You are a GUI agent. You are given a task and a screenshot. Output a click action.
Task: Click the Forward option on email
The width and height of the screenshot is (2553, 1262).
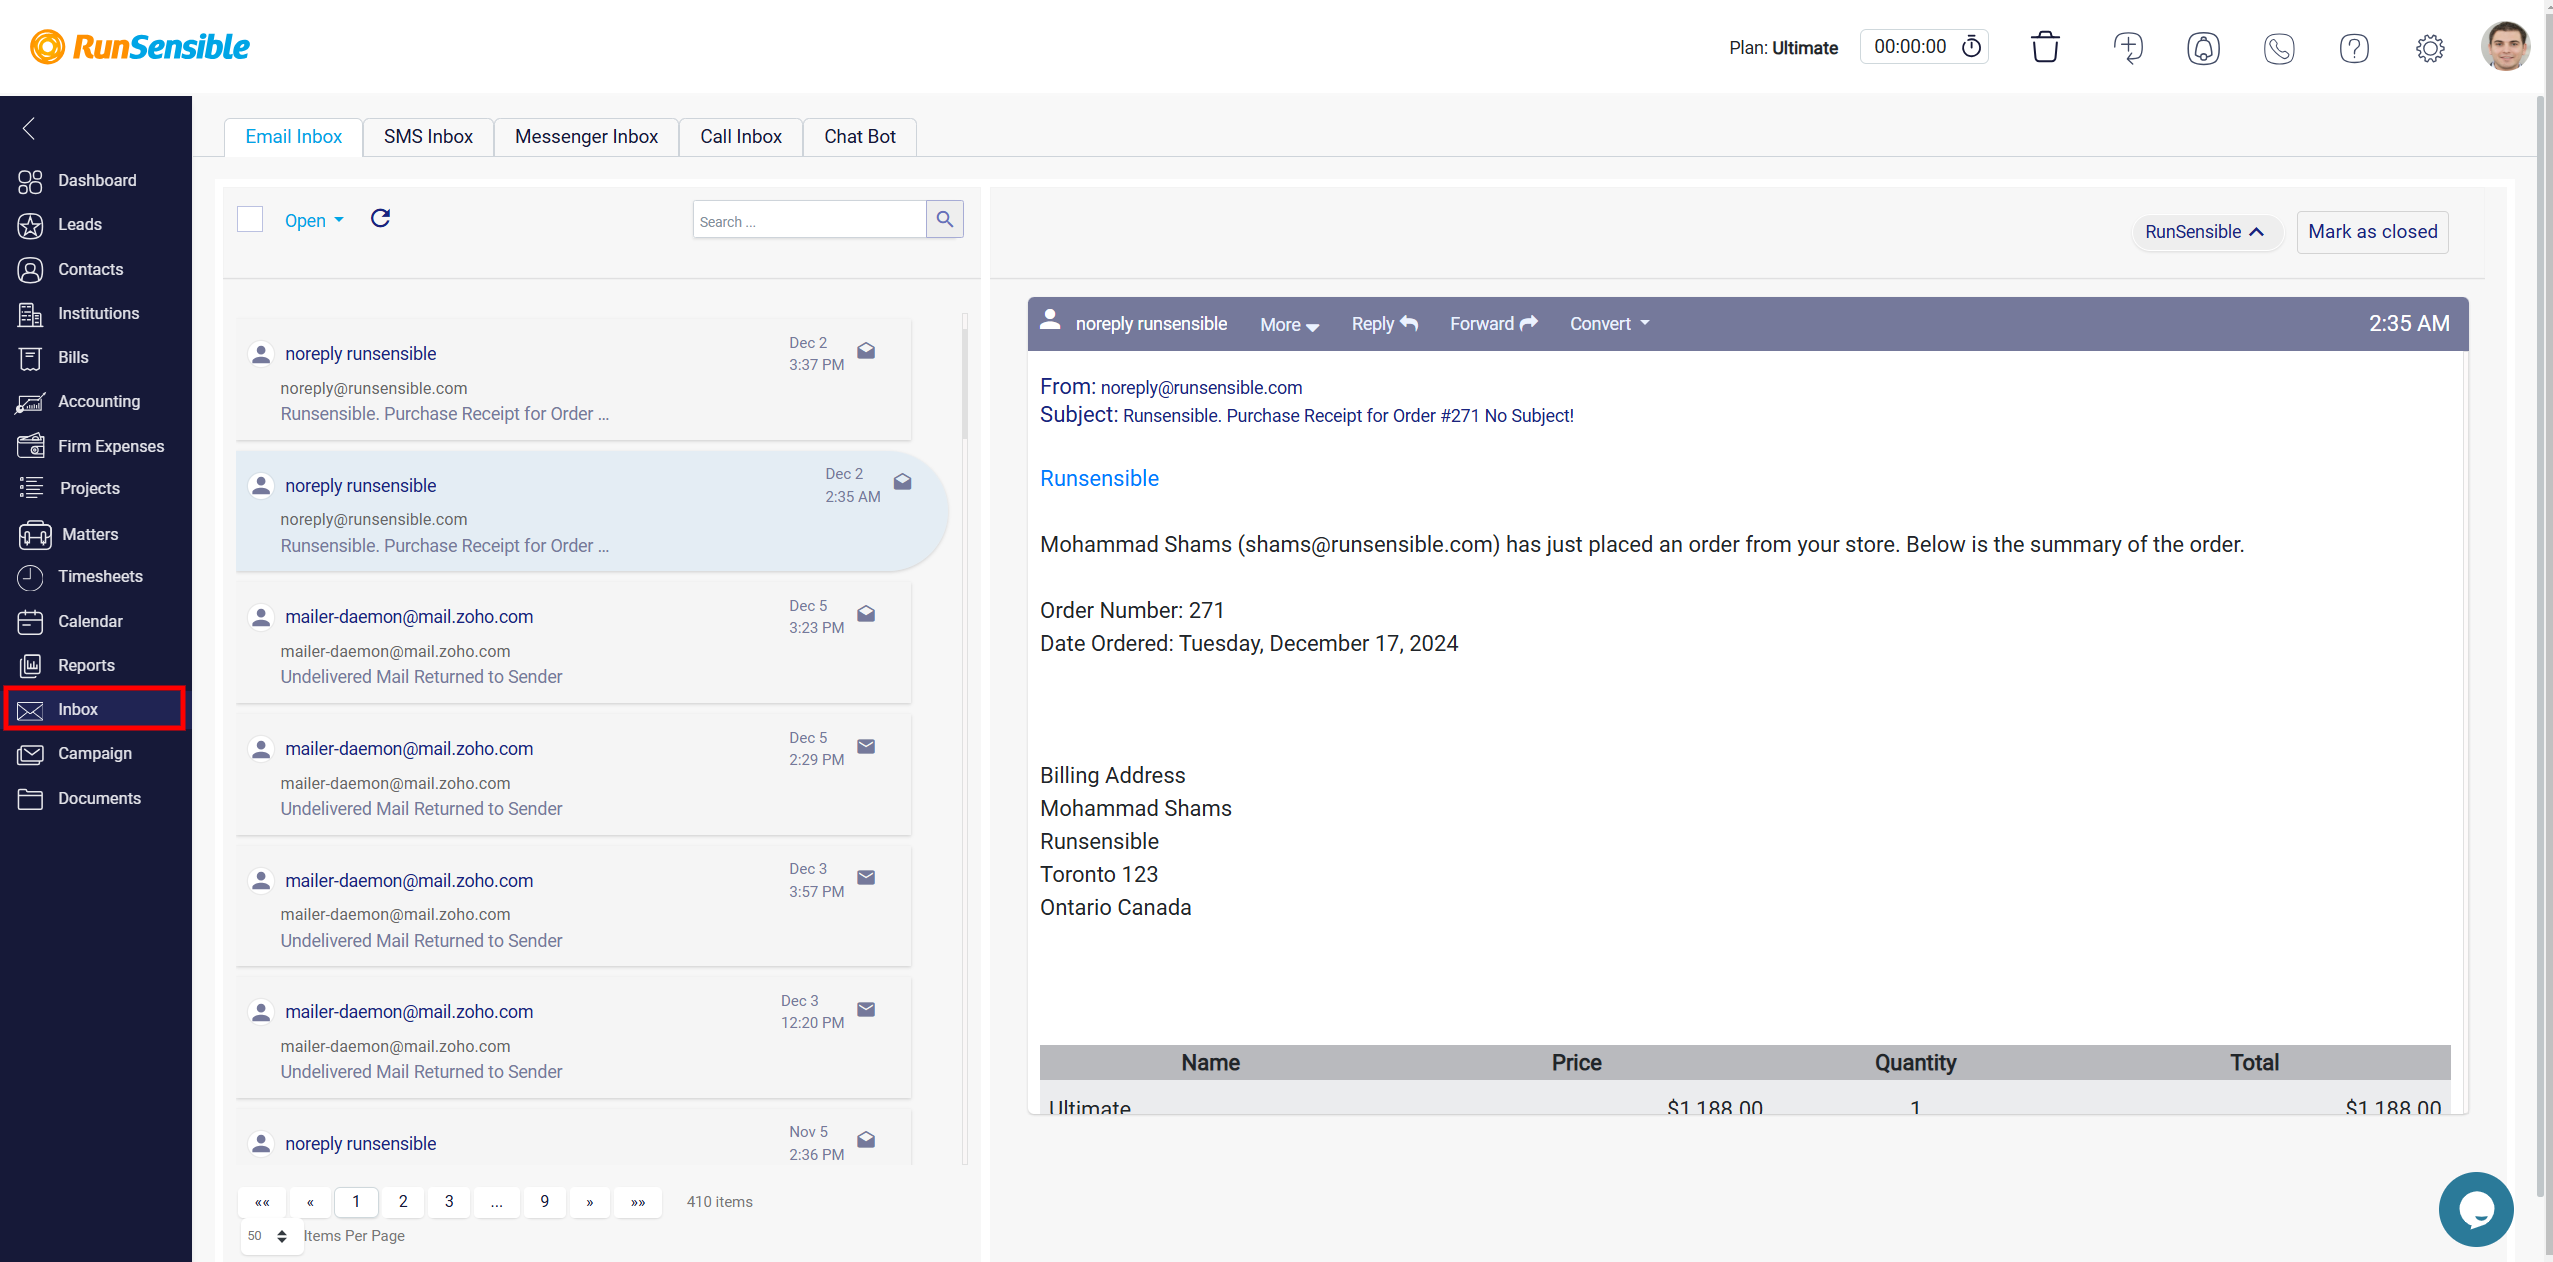[1491, 322]
